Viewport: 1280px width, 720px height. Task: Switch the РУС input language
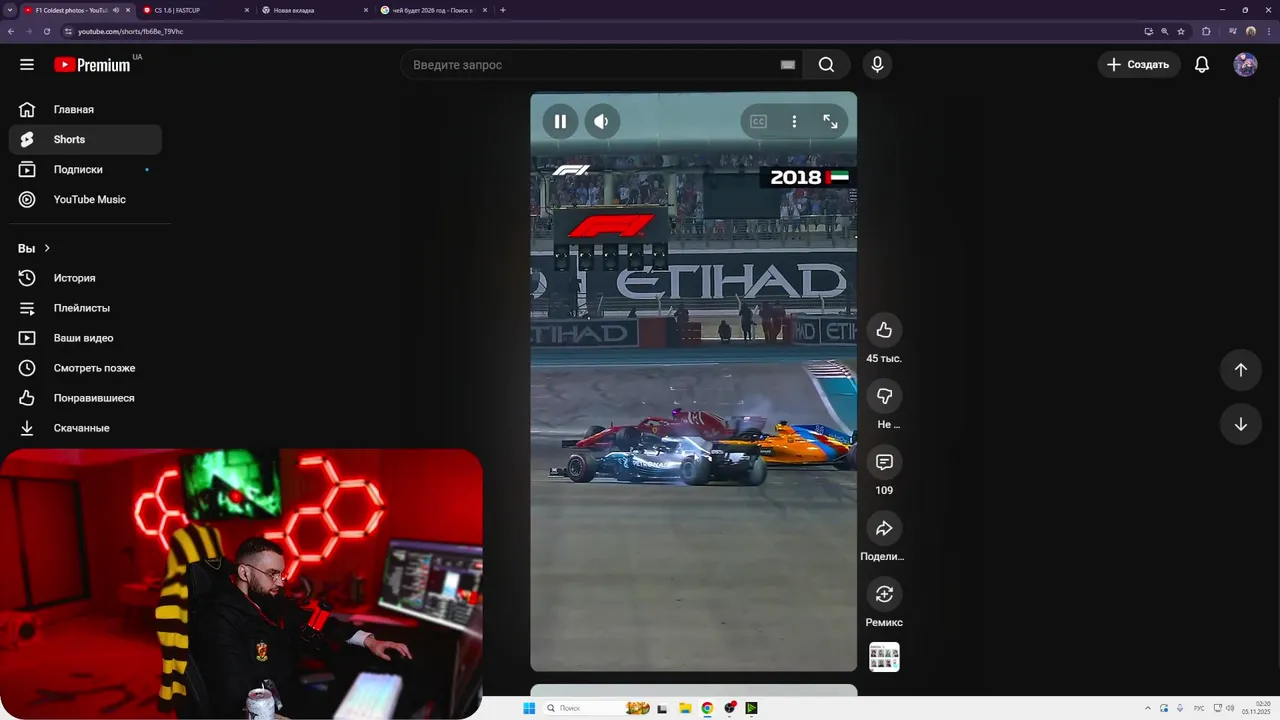pyautogui.click(x=1199, y=708)
